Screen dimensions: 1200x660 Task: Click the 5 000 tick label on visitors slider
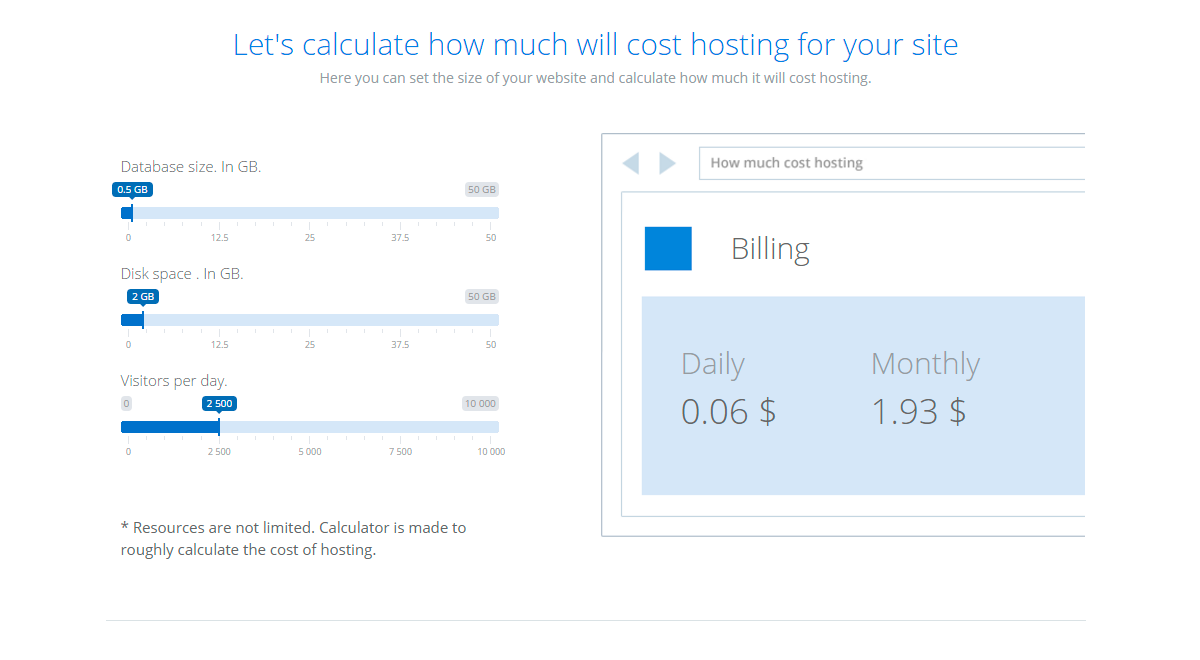click(309, 451)
